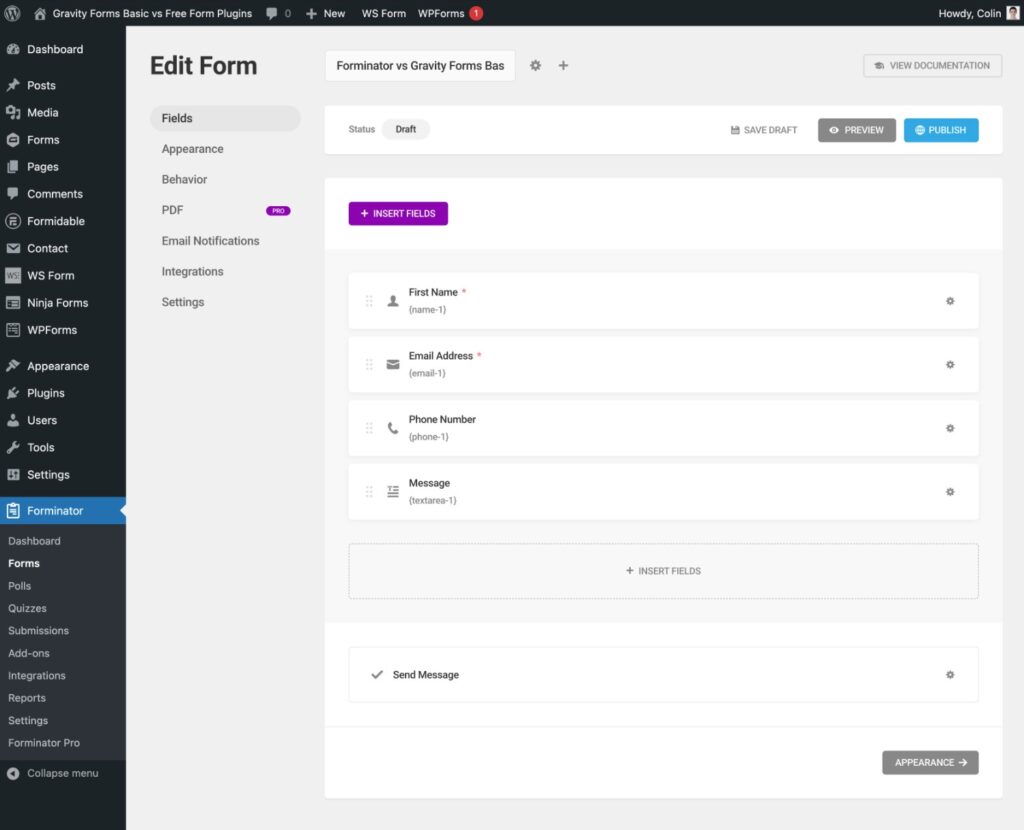
Task: Click the drag handle on the Message field
Action: [x=369, y=491]
